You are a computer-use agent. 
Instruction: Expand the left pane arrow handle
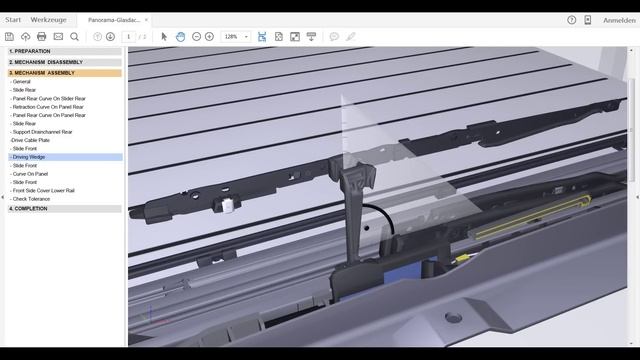click(2, 197)
